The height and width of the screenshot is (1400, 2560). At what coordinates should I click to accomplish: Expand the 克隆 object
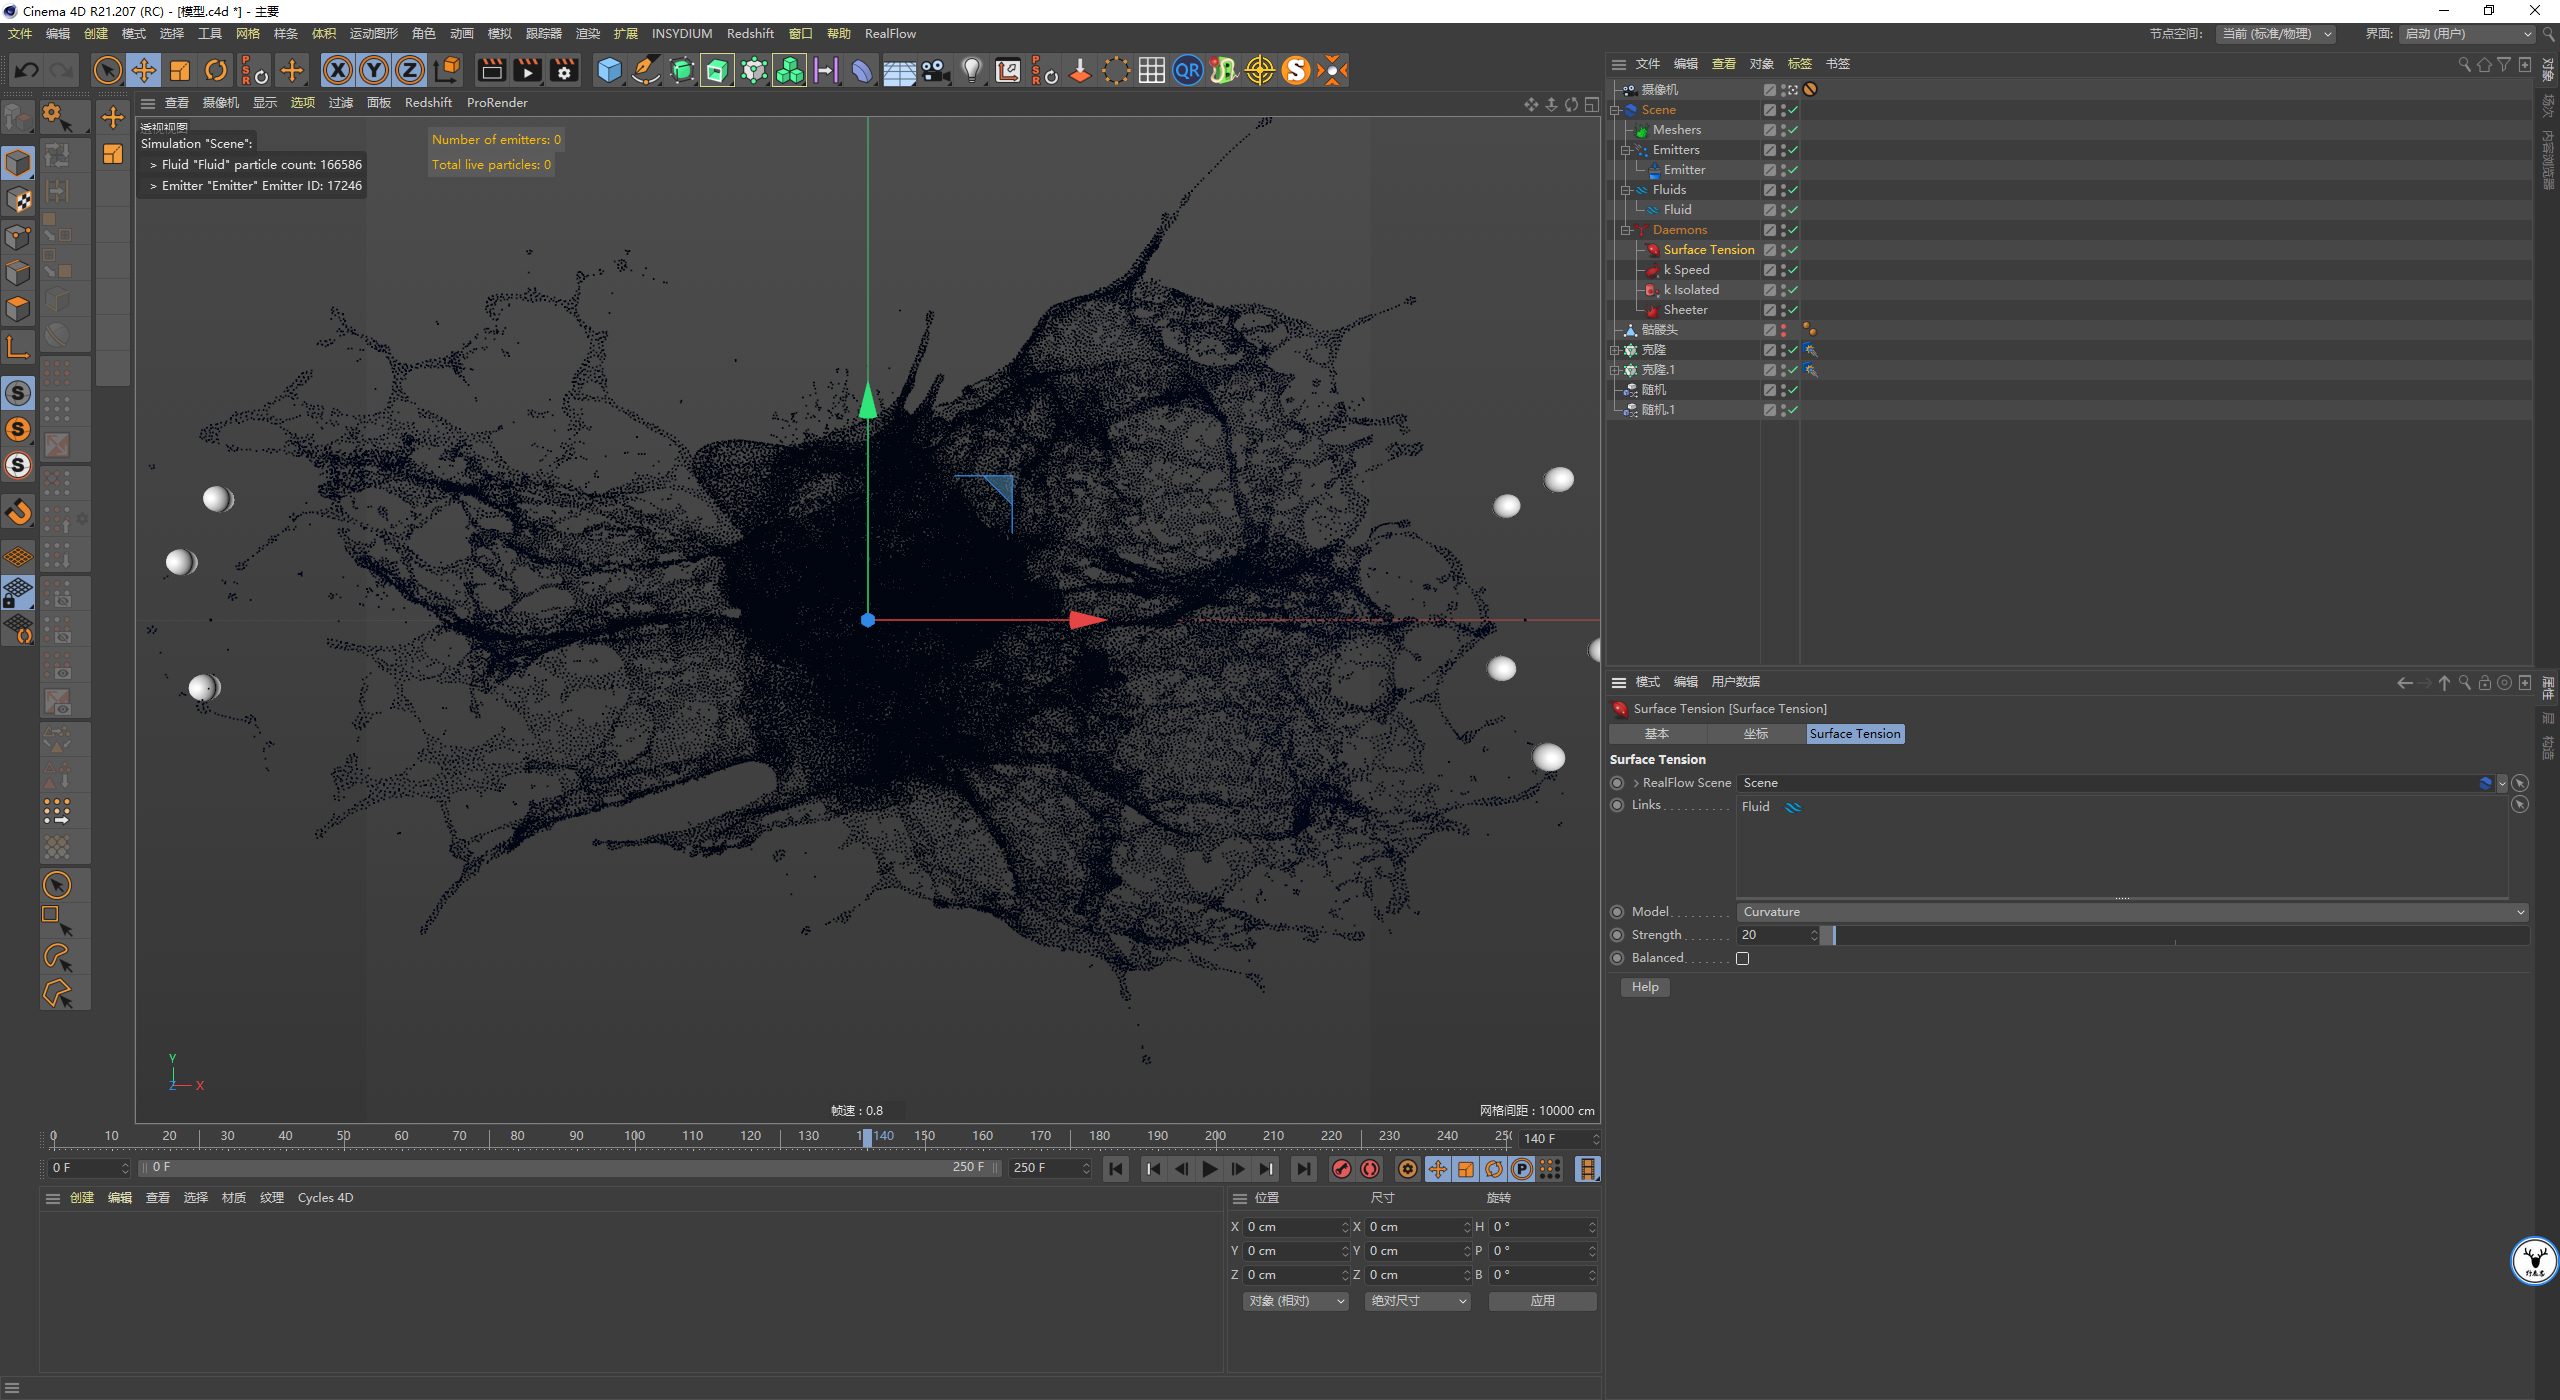click(1614, 350)
